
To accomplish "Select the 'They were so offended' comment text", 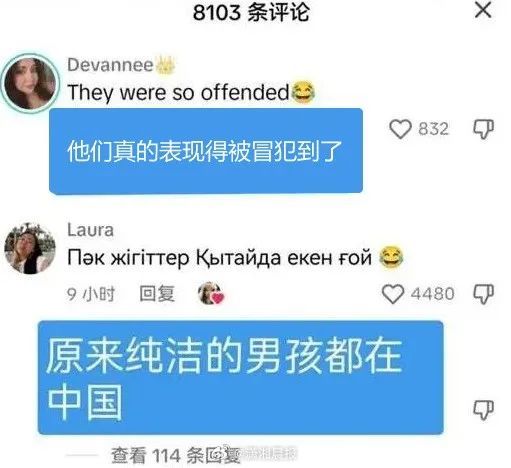I will (178, 92).
